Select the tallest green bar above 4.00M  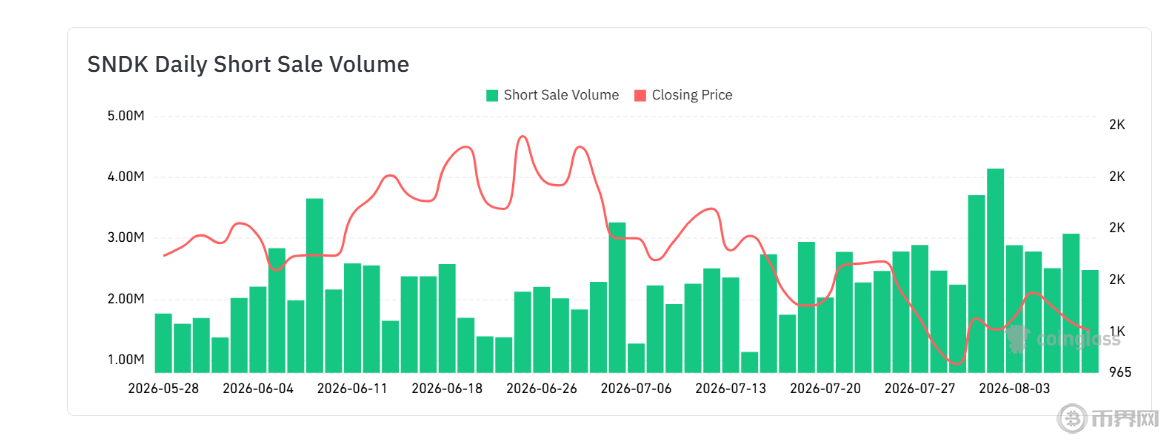tap(995, 271)
